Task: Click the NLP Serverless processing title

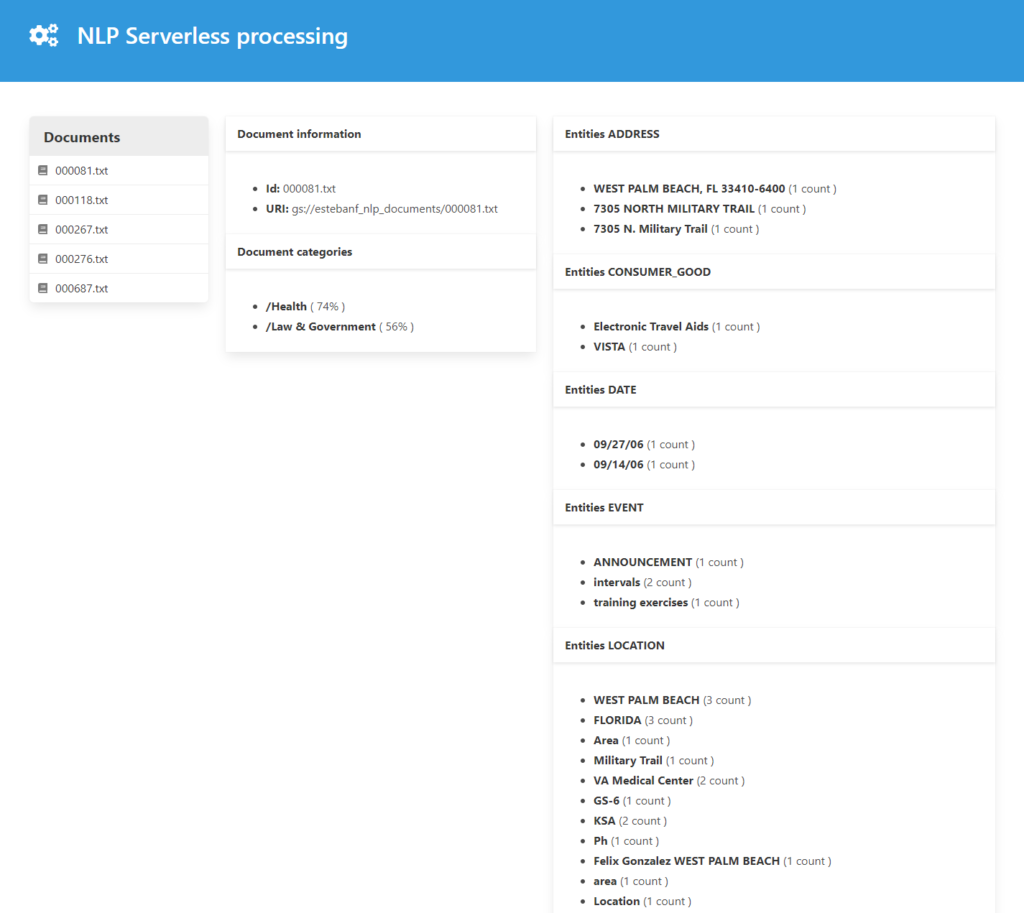Action: point(212,36)
